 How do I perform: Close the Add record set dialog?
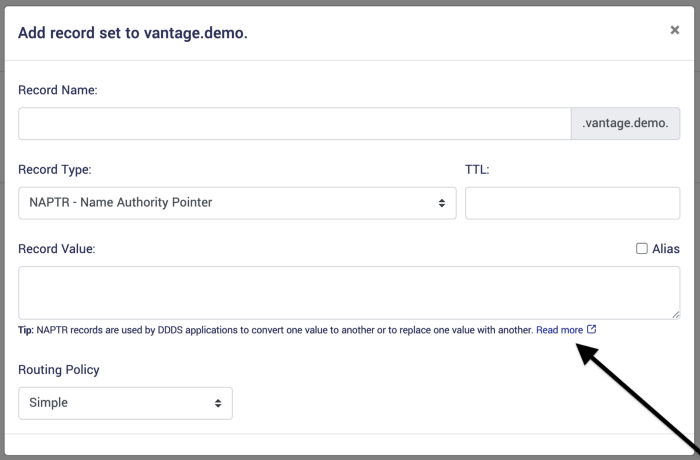pos(675,30)
